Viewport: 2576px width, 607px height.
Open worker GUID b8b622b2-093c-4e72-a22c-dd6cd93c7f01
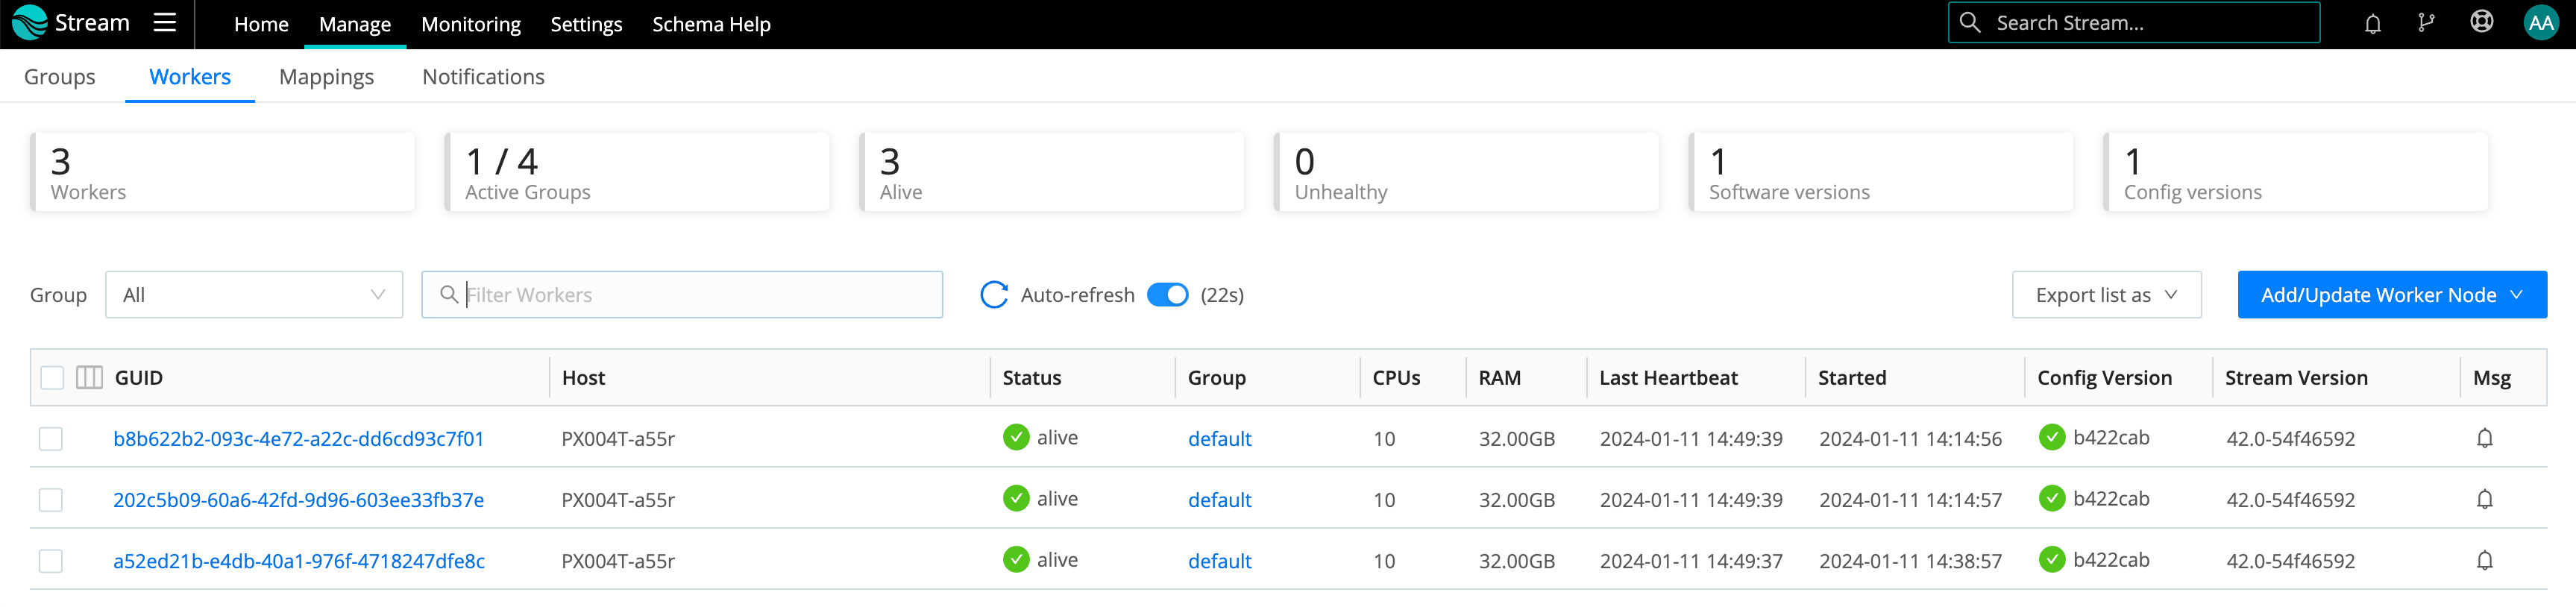(x=298, y=439)
